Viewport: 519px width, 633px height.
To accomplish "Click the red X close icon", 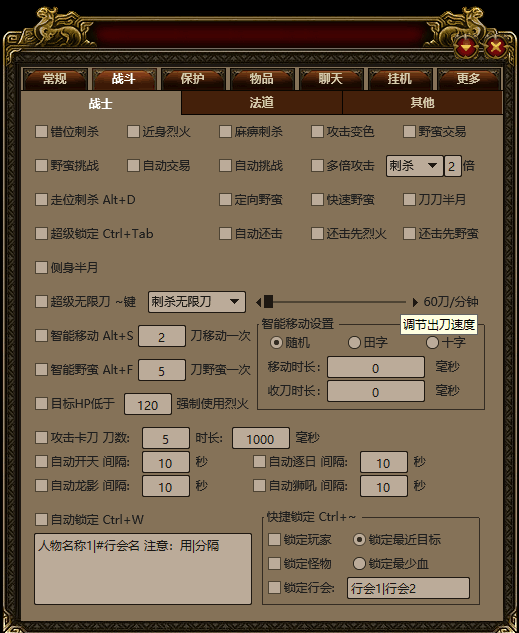I will [x=496, y=48].
